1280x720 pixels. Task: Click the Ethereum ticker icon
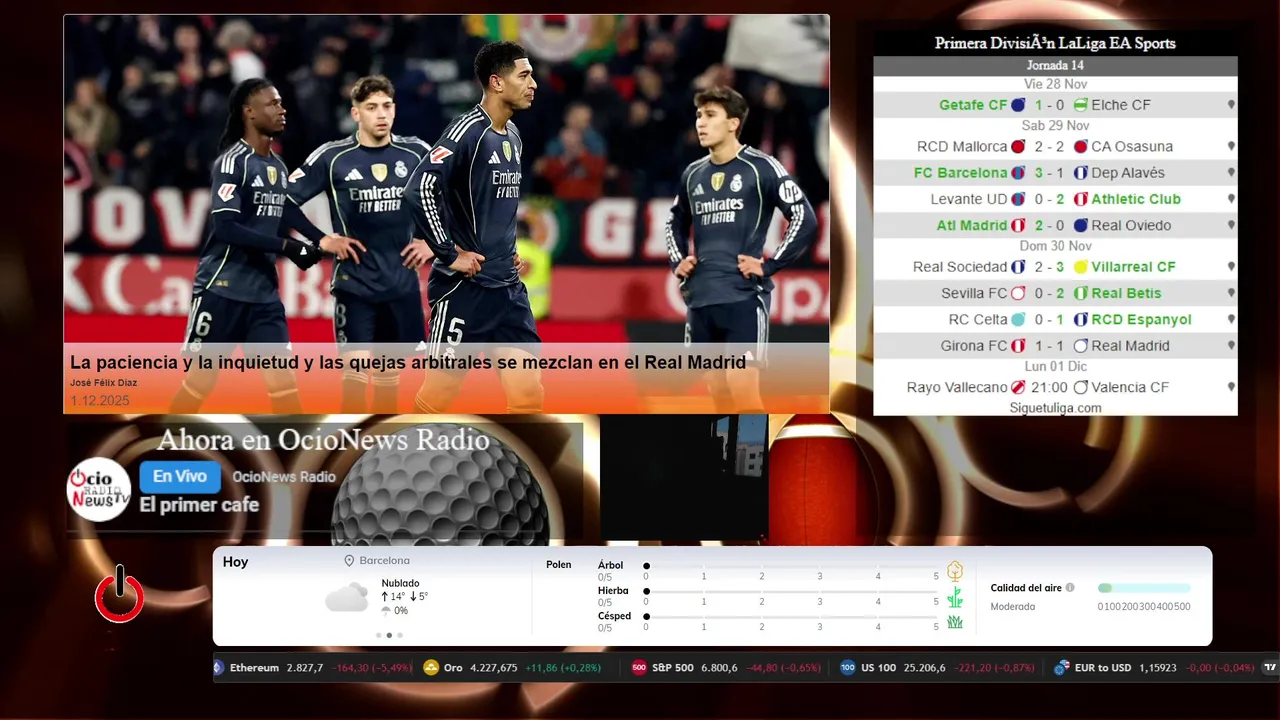coord(219,667)
